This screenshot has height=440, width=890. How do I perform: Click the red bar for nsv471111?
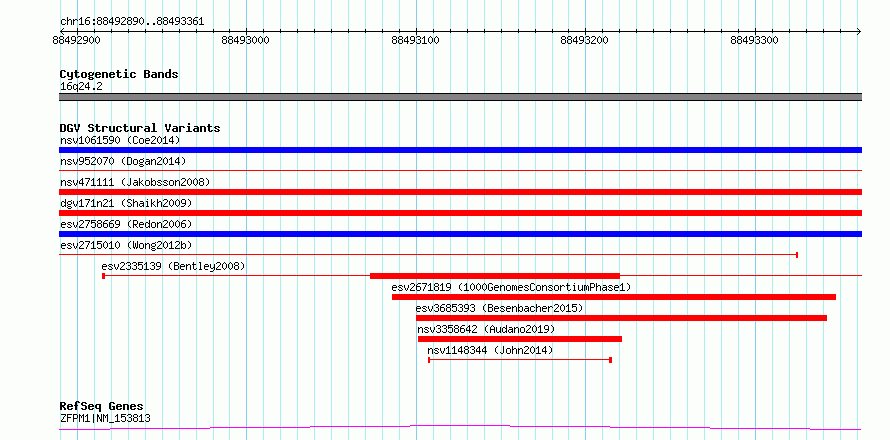click(x=460, y=192)
